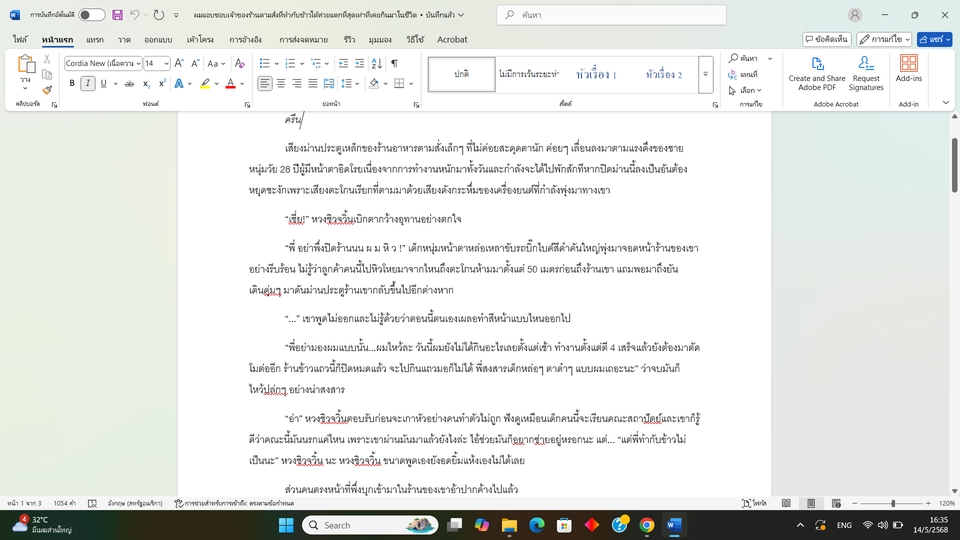Click the Bullets list icon
This screenshot has width=960, height=540.
pyautogui.click(x=264, y=63)
